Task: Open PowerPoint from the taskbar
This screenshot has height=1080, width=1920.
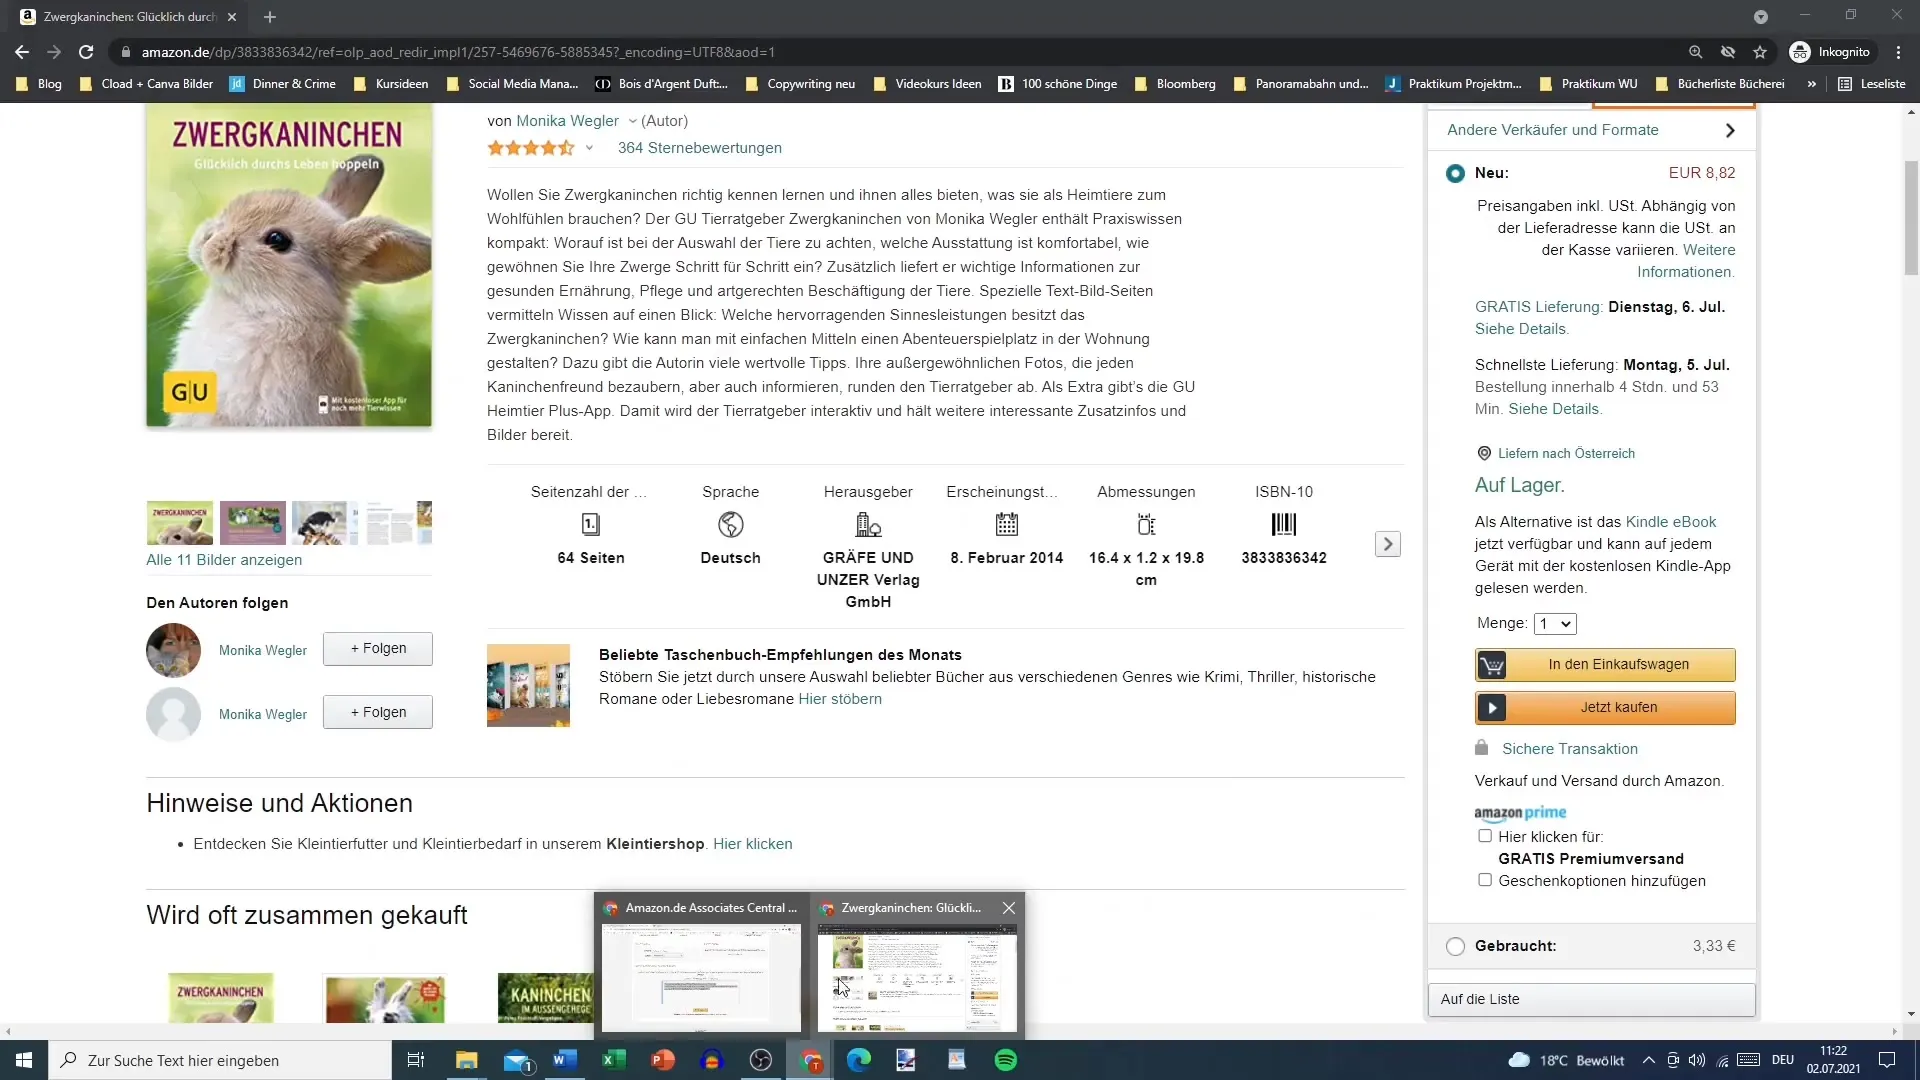Action: (663, 1060)
